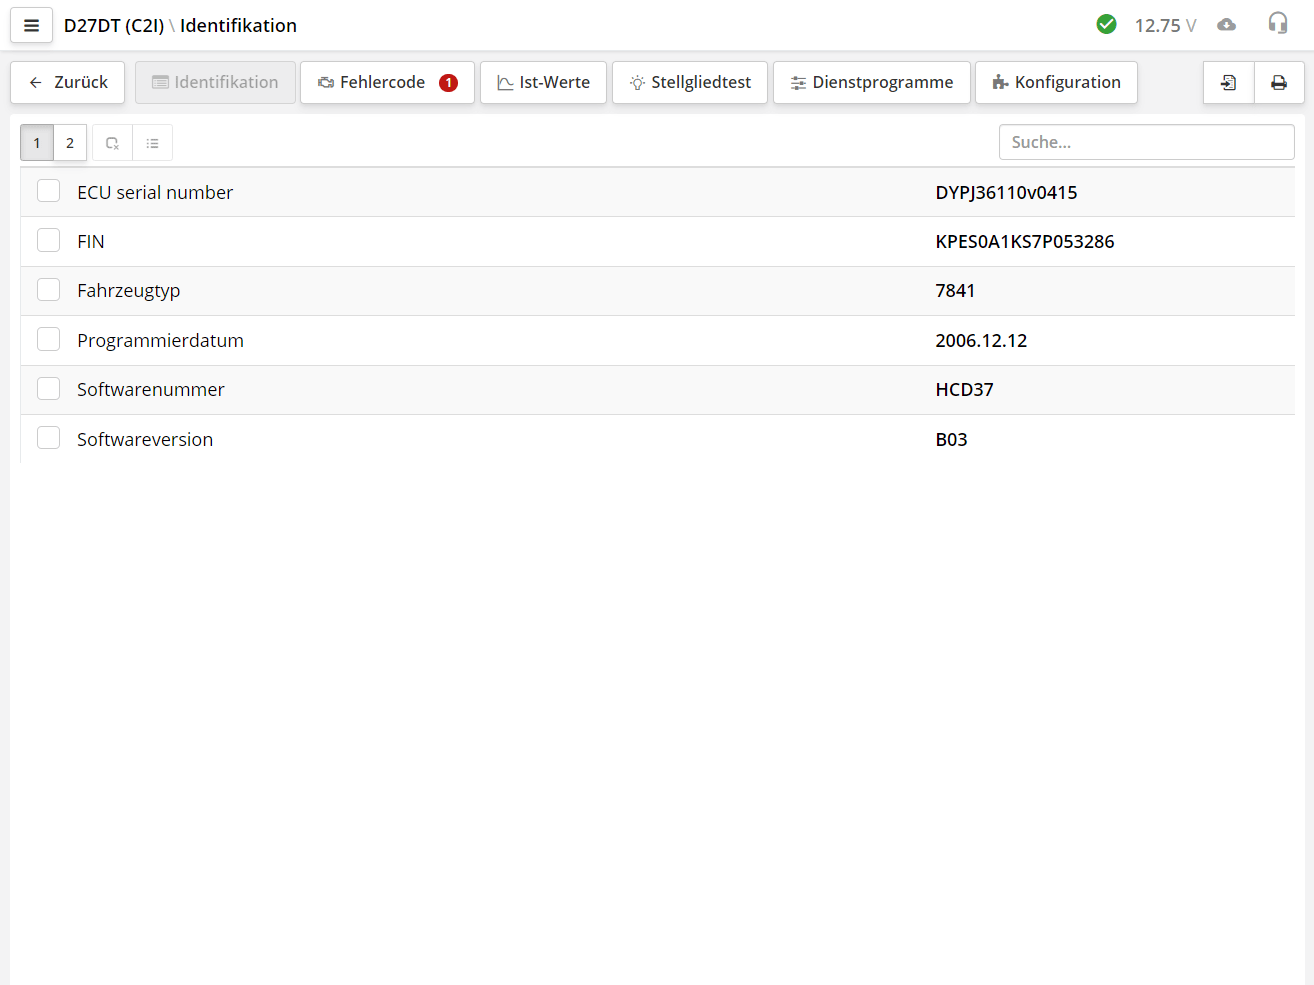Check the connection status green checkmark
This screenshot has height=985, width=1314.
(1106, 24)
